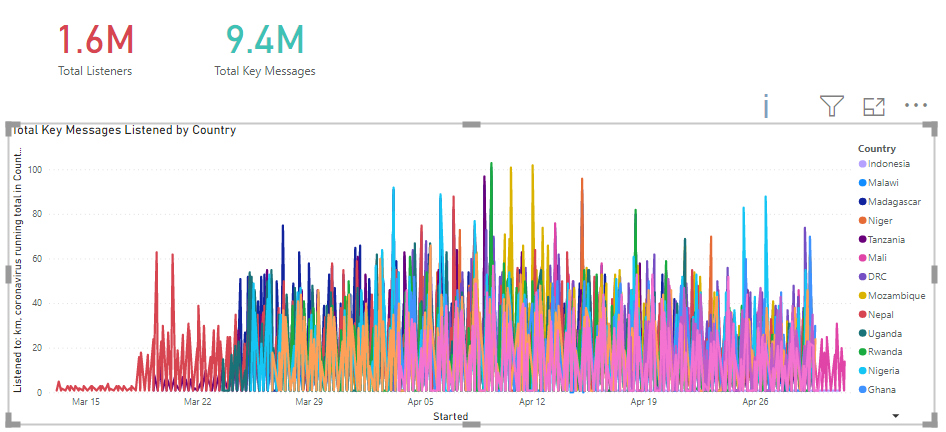Click the Mar 22 axis label
This screenshot has width=946, height=432.
click(x=198, y=402)
